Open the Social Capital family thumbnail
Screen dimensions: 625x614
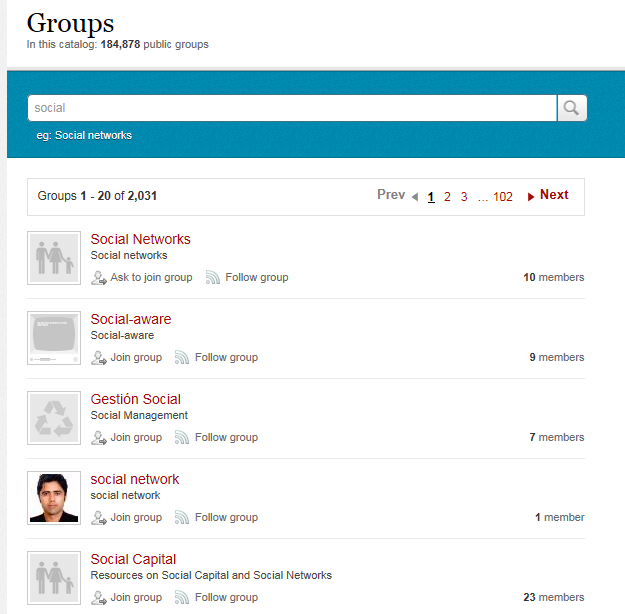(54, 578)
